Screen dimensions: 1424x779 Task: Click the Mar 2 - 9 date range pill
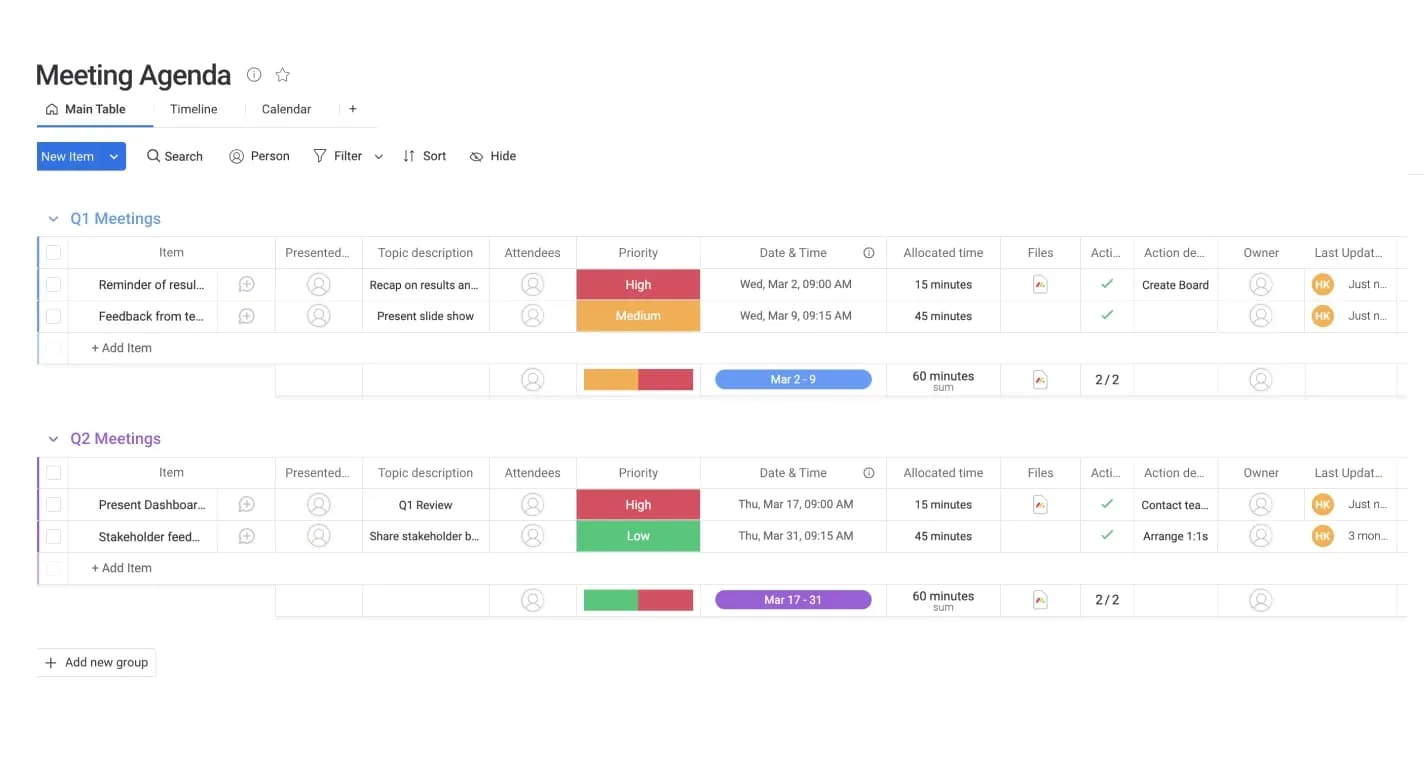click(x=793, y=379)
